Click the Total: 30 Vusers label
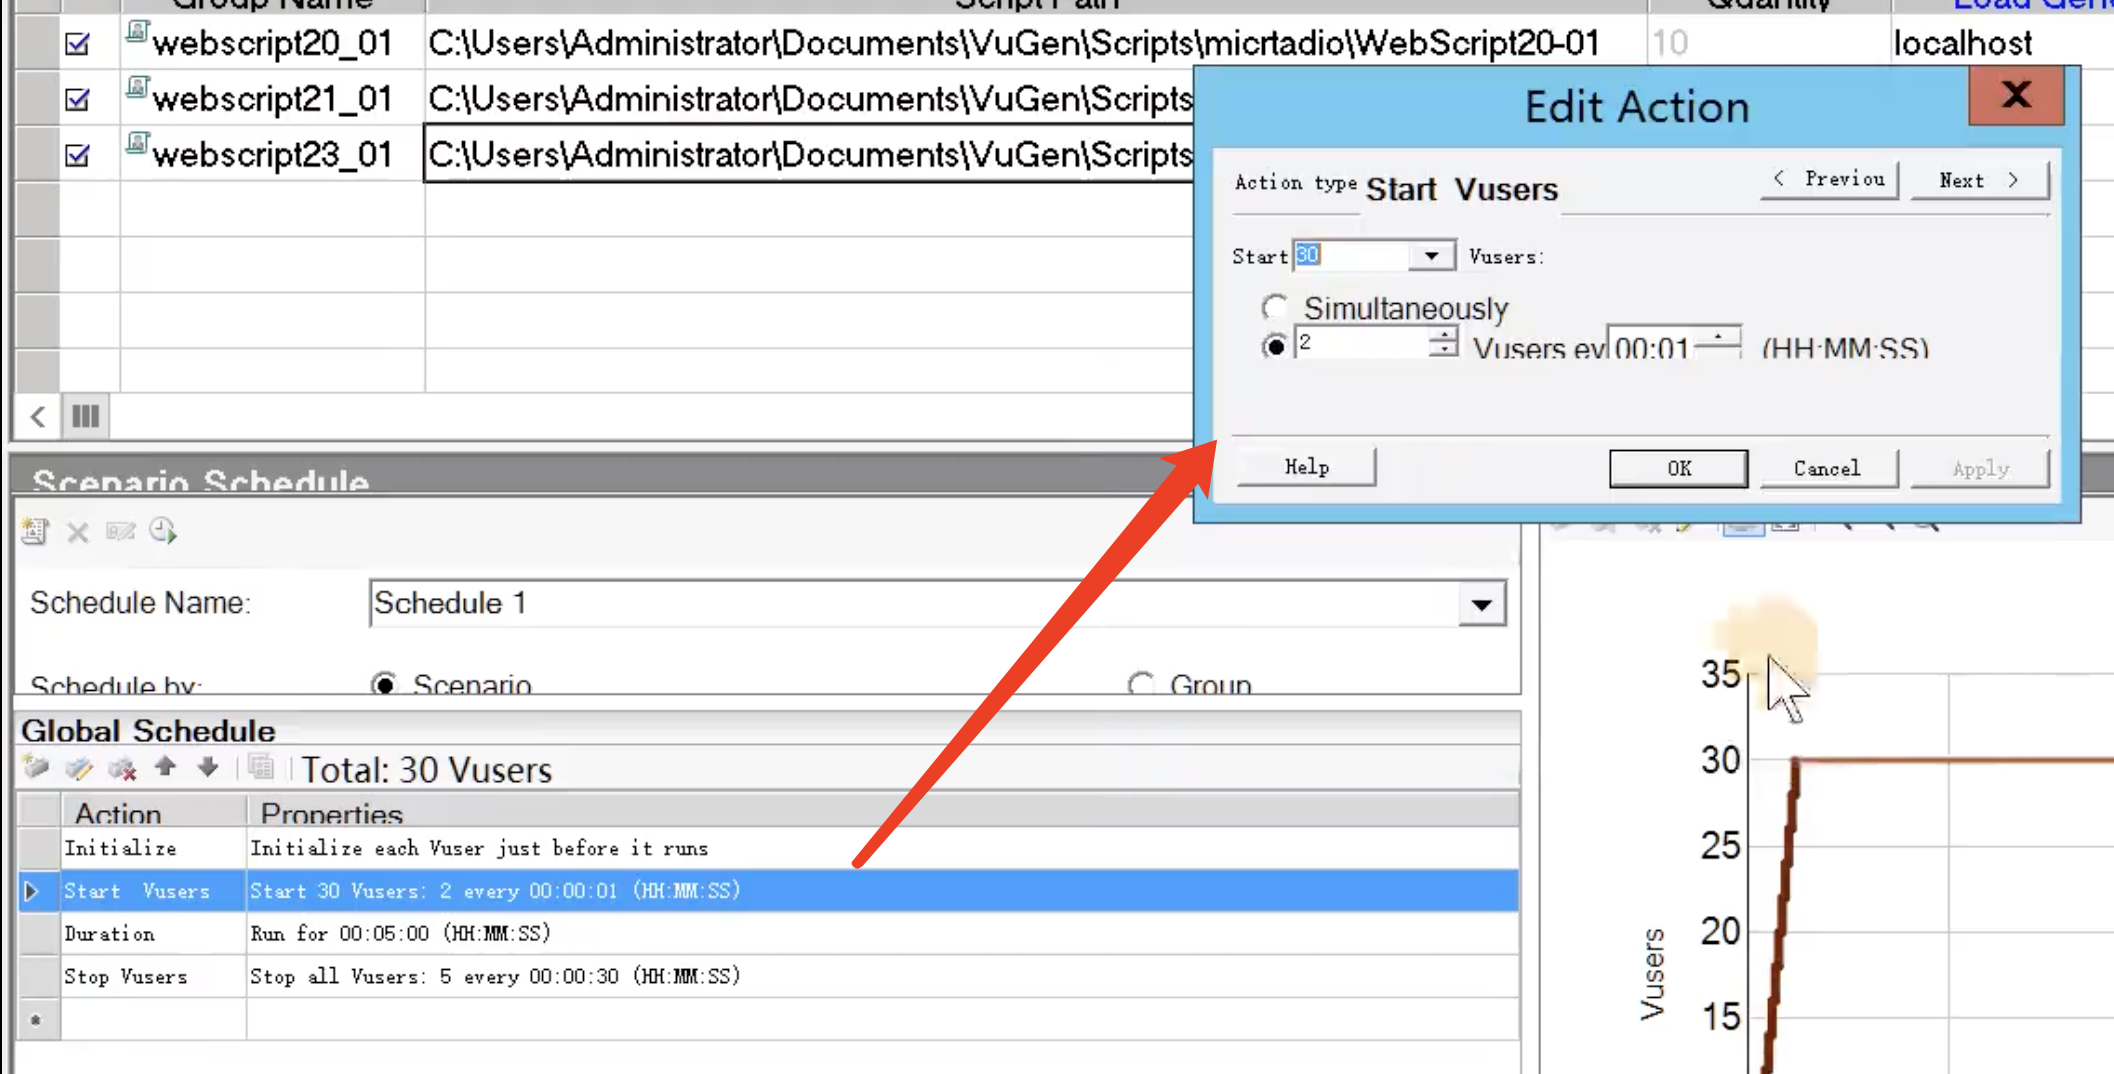Viewport: 2114px width, 1074px height. point(426,770)
